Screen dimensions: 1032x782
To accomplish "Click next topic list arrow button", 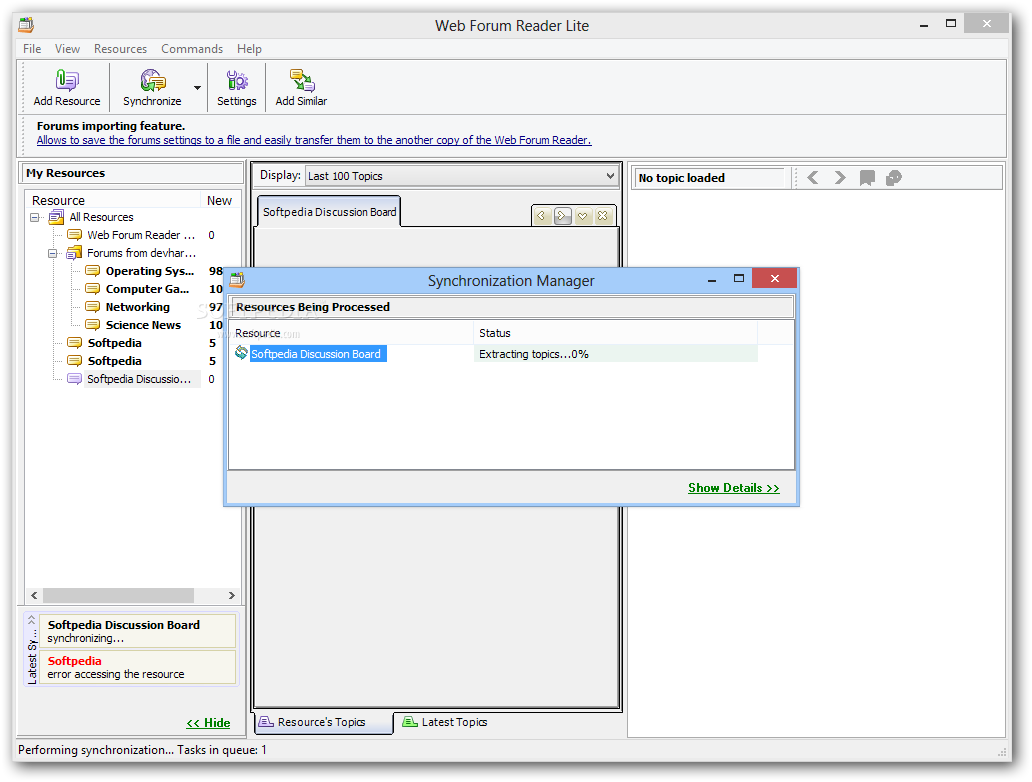I will coord(562,215).
